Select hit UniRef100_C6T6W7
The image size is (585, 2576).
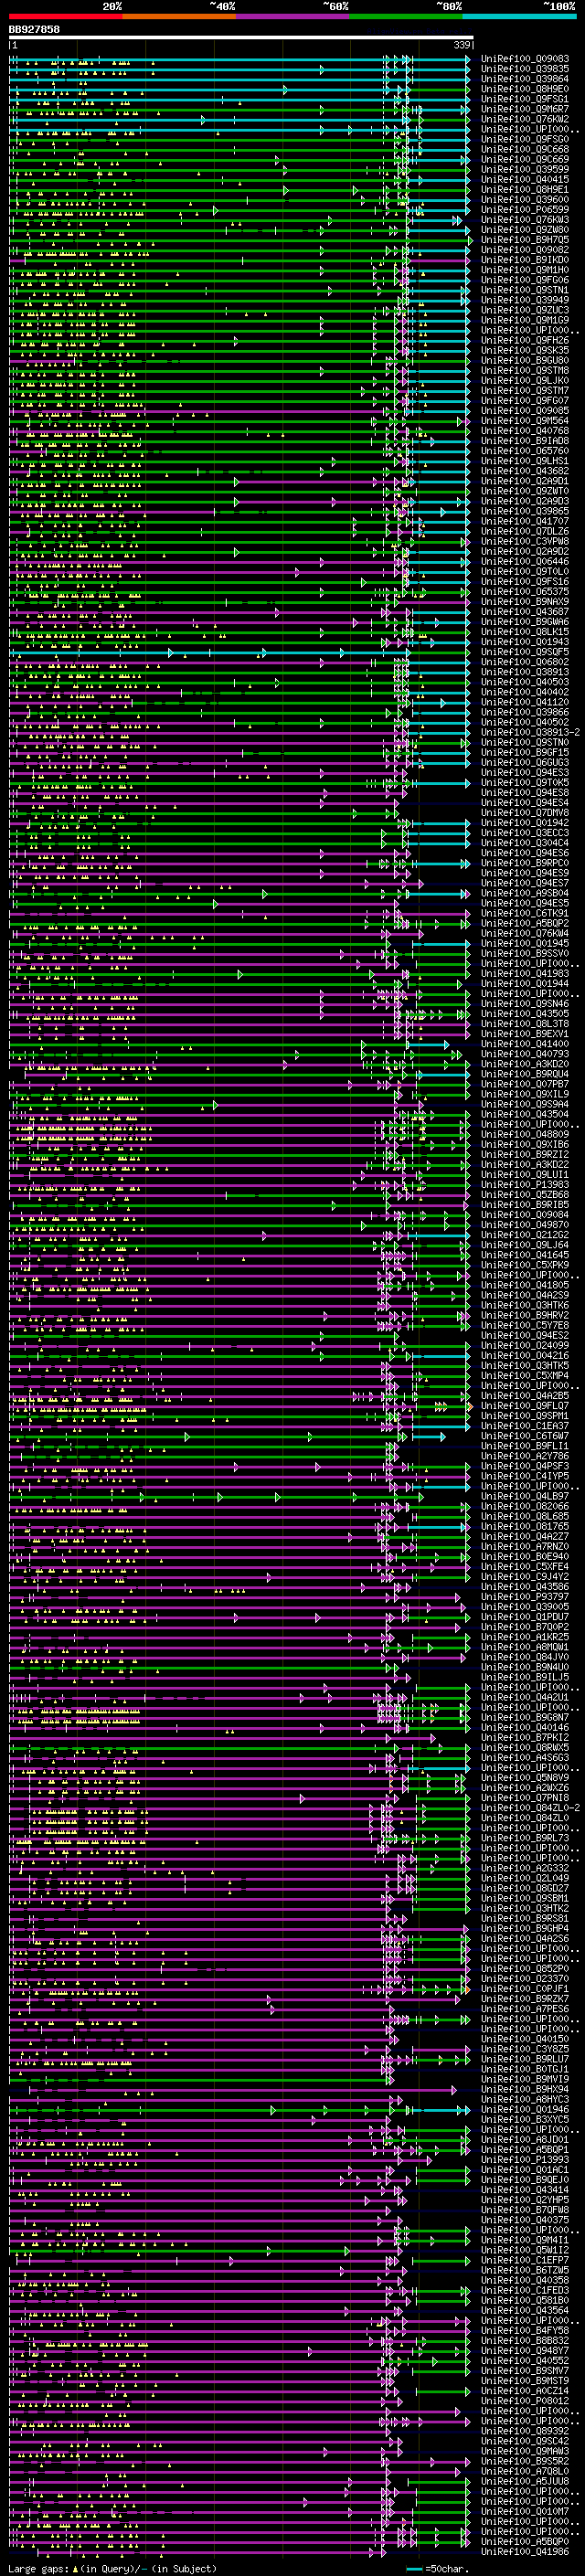[525, 1437]
